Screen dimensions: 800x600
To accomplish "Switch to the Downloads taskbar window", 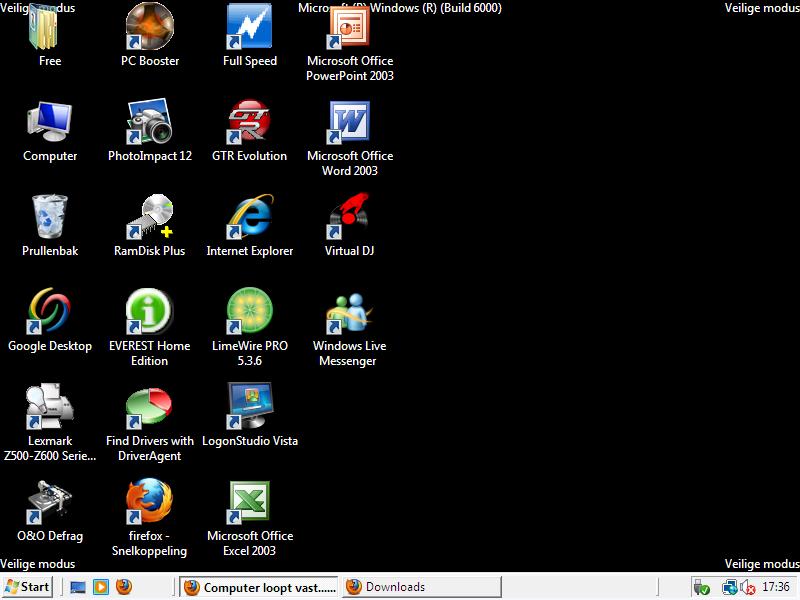I will click(x=421, y=587).
